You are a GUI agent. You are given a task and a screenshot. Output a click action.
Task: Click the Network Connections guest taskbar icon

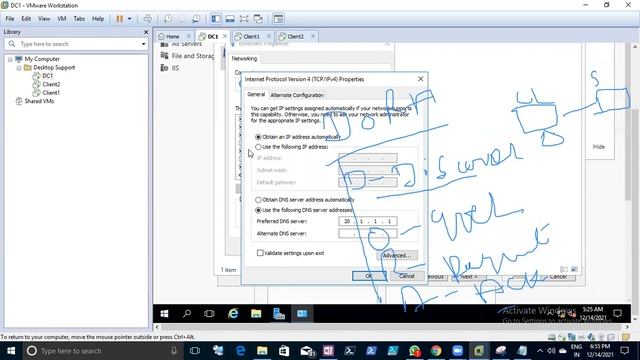pyautogui.click(x=302, y=313)
